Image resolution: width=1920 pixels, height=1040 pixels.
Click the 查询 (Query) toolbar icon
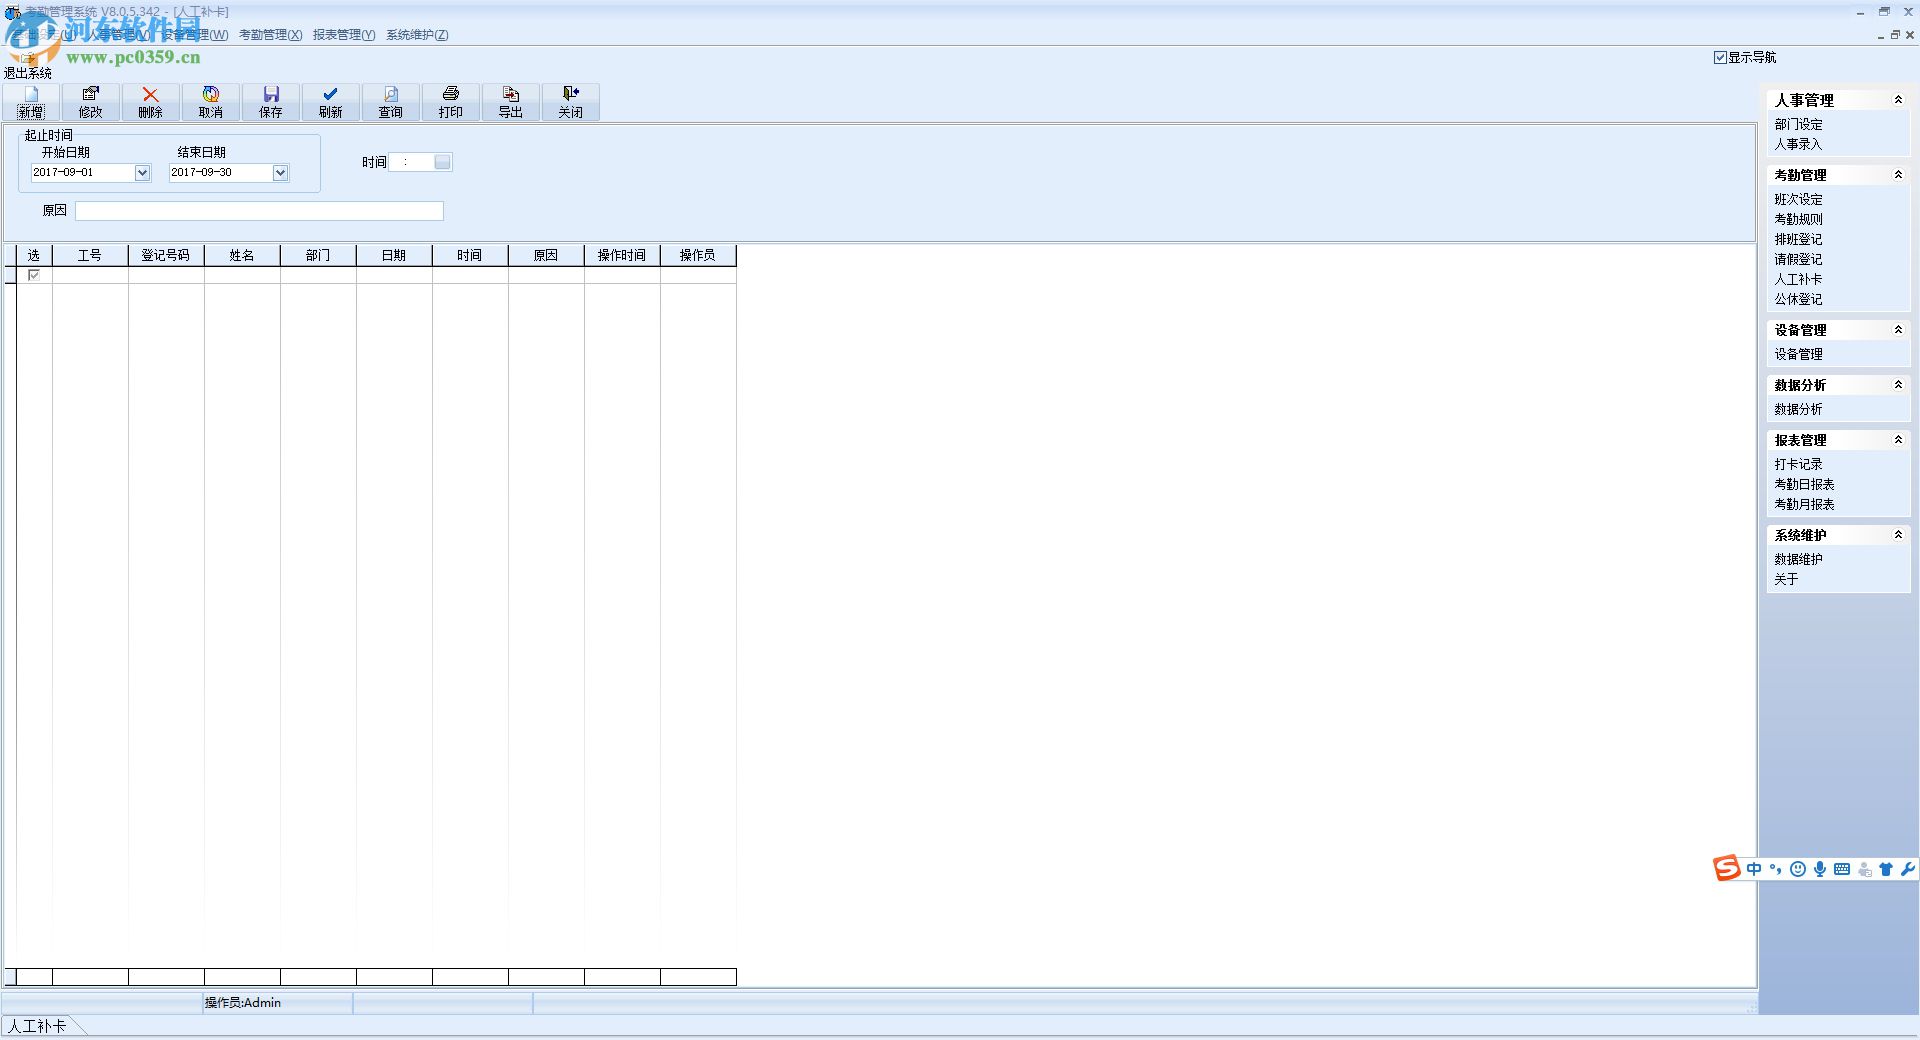(391, 94)
